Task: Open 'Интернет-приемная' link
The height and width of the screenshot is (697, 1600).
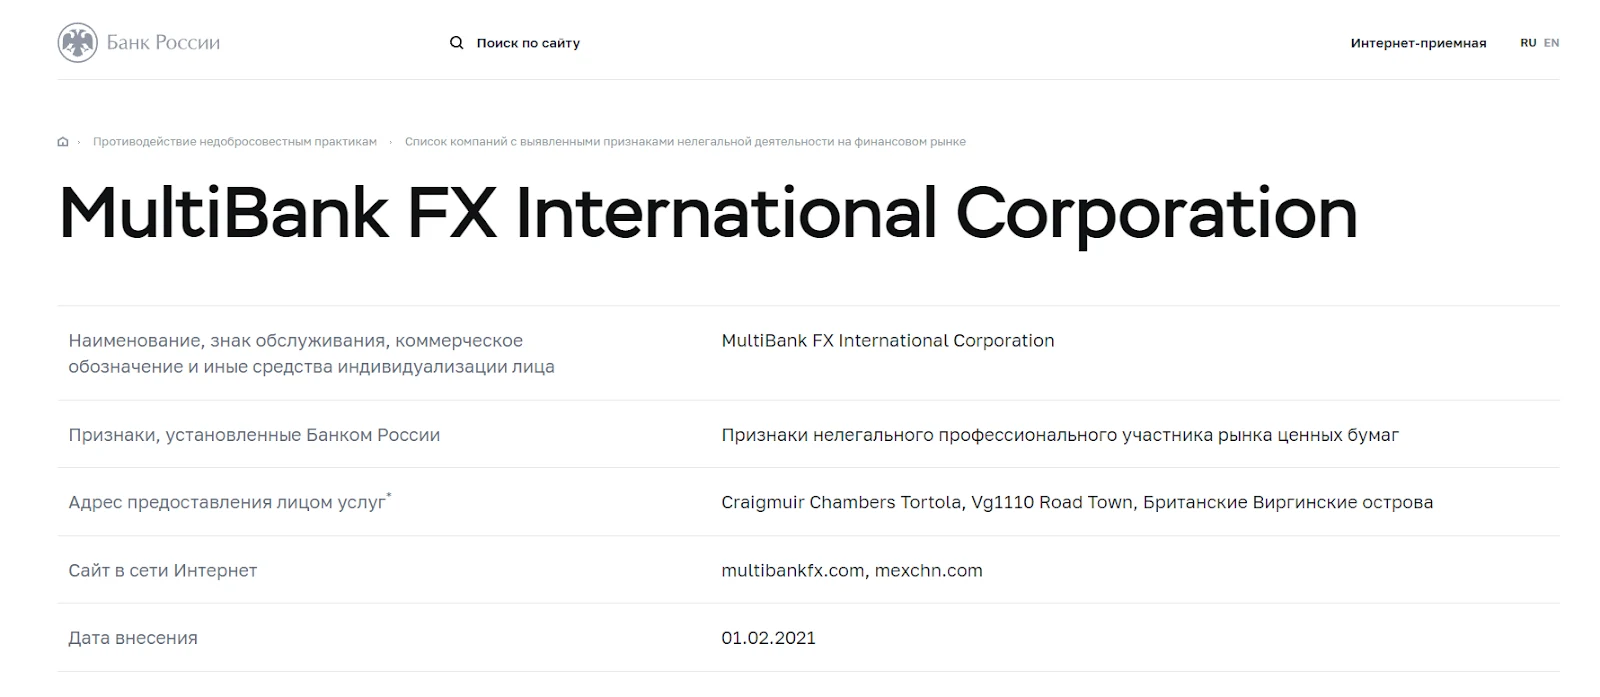Action: click(1418, 43)
